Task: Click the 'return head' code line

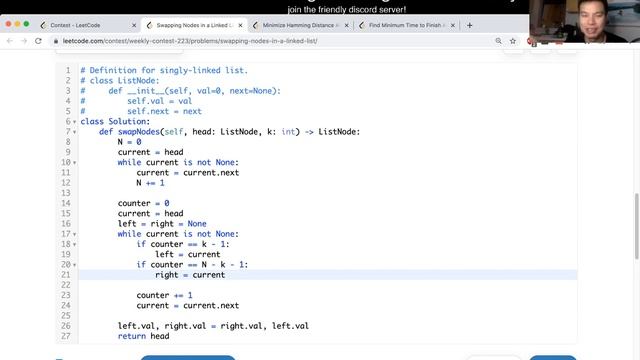Action: tap(143, 336)
